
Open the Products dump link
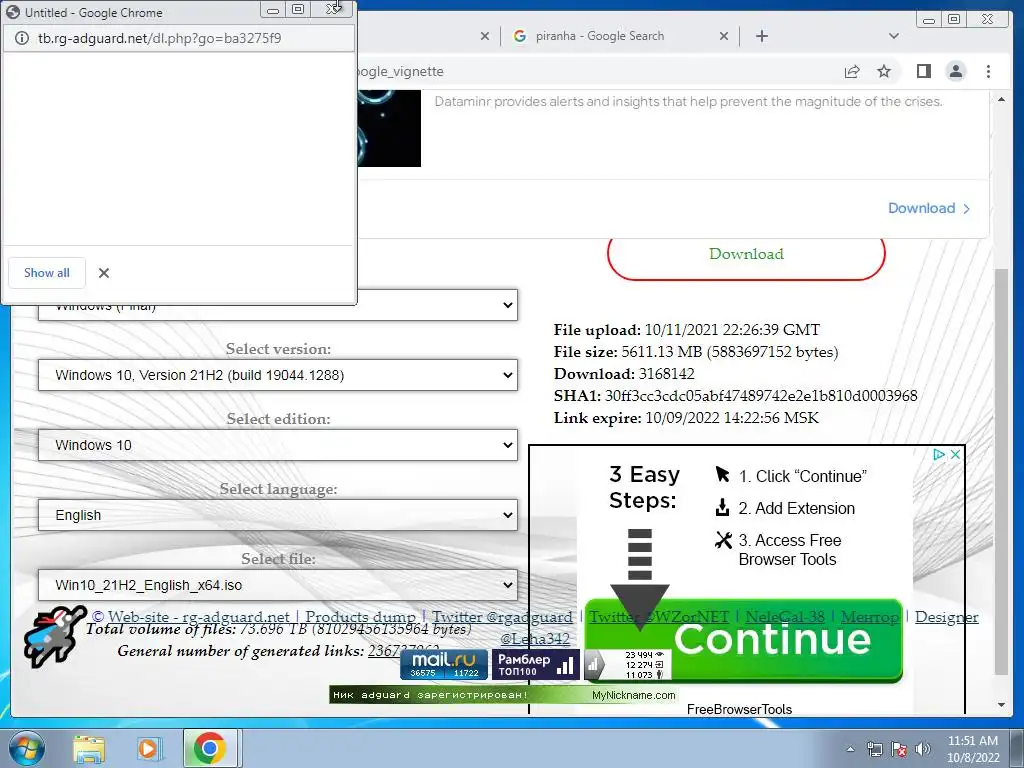click(x=360, y=616)
